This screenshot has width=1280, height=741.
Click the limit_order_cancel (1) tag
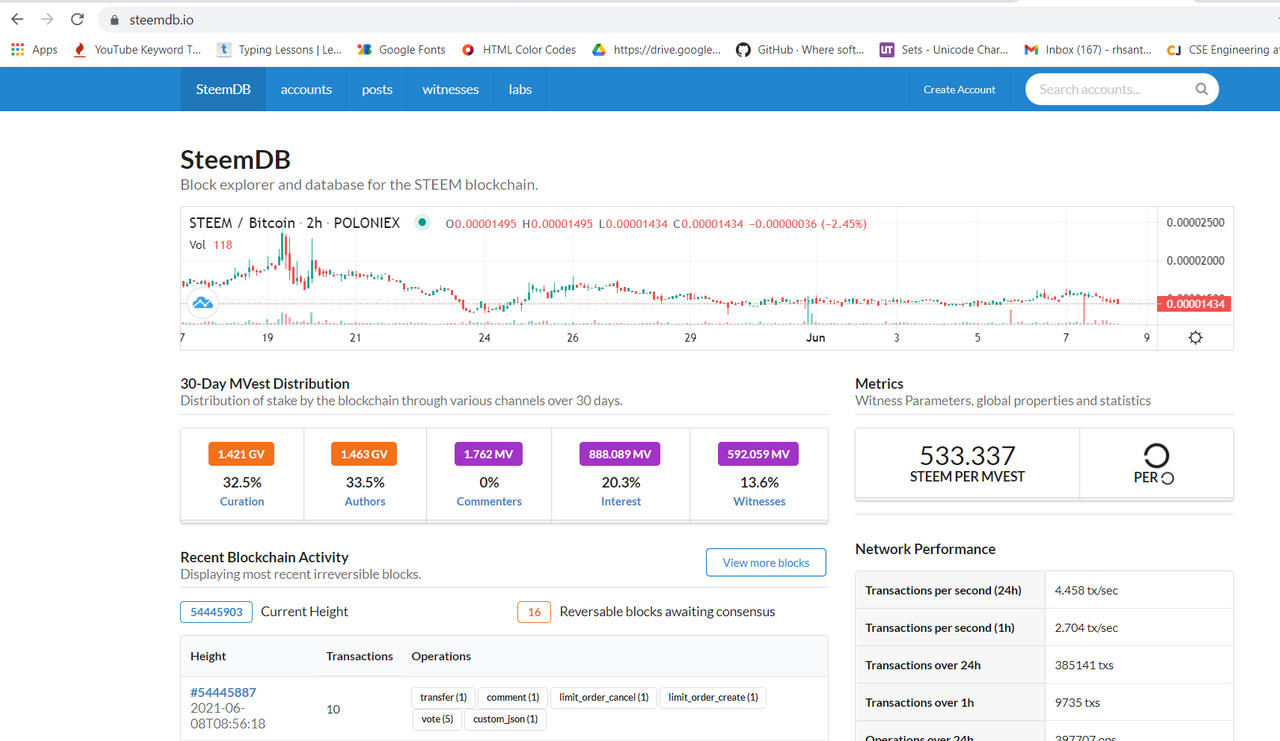pos(604,697)
